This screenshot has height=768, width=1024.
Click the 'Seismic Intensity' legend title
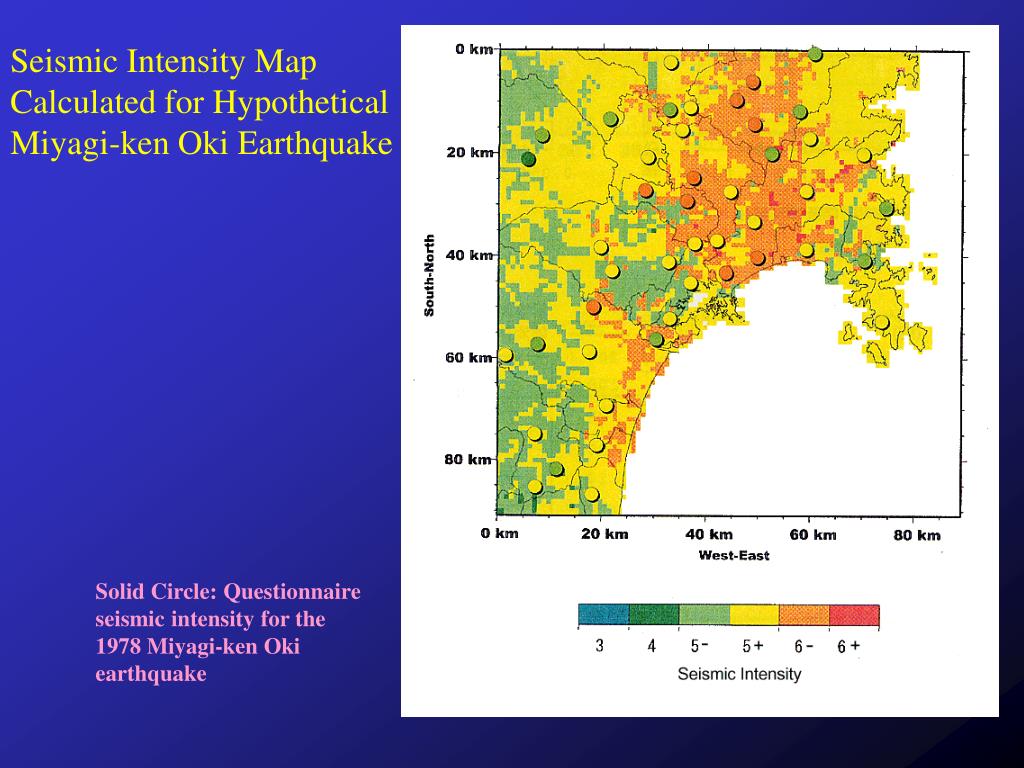[739, 674]
